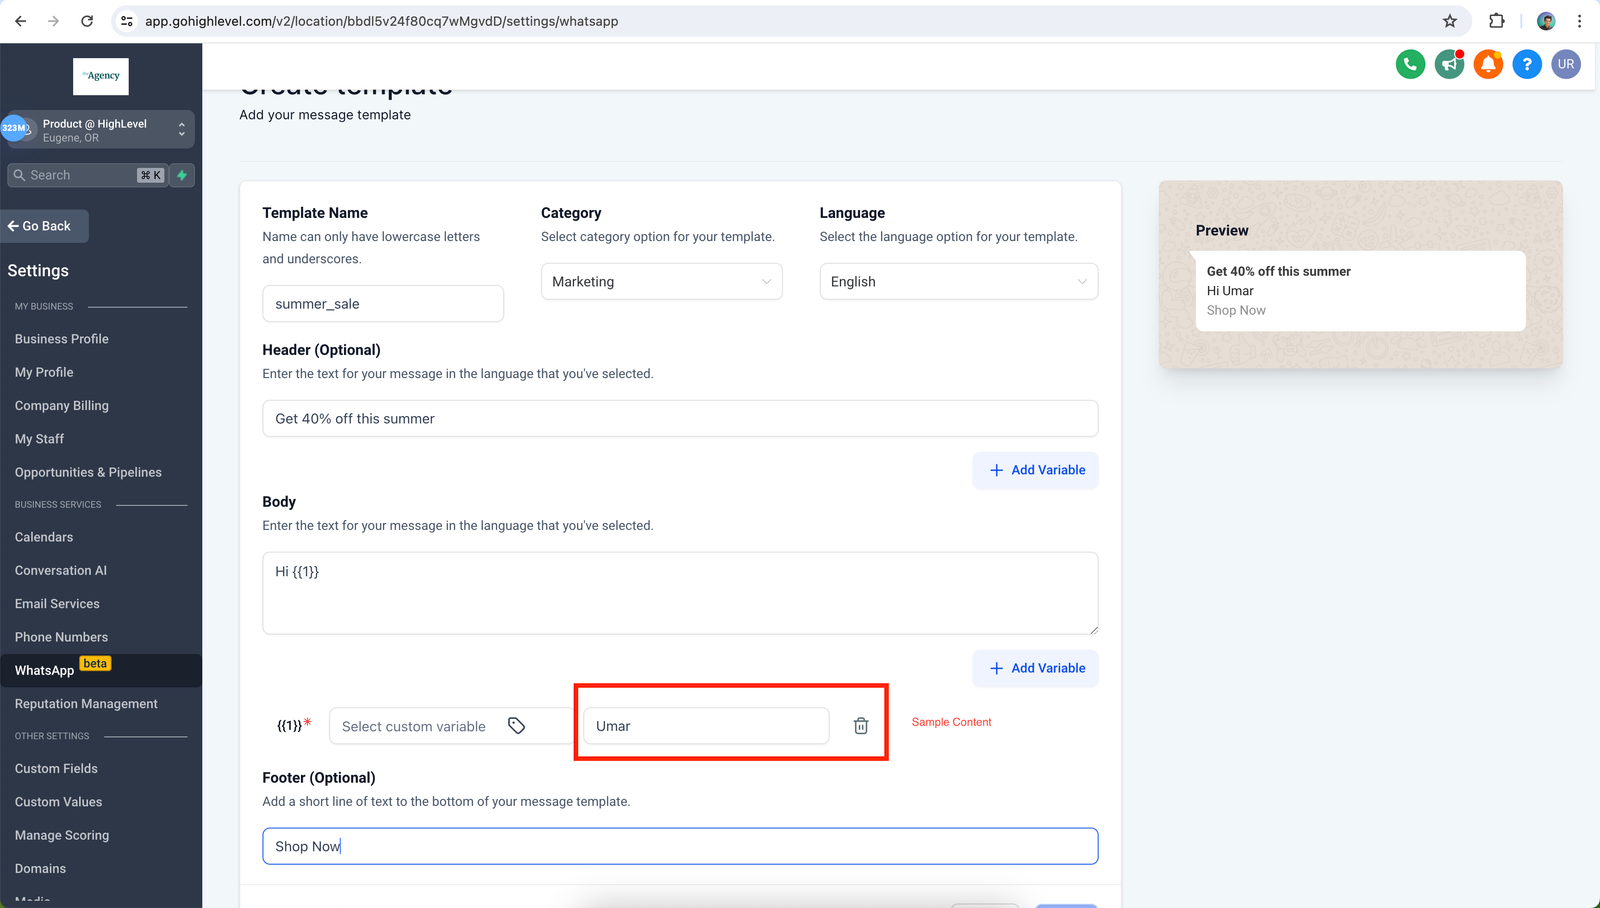Click the green phone dialer icon
Screen dimensions: 1600x908
(x=1410, y=64)
